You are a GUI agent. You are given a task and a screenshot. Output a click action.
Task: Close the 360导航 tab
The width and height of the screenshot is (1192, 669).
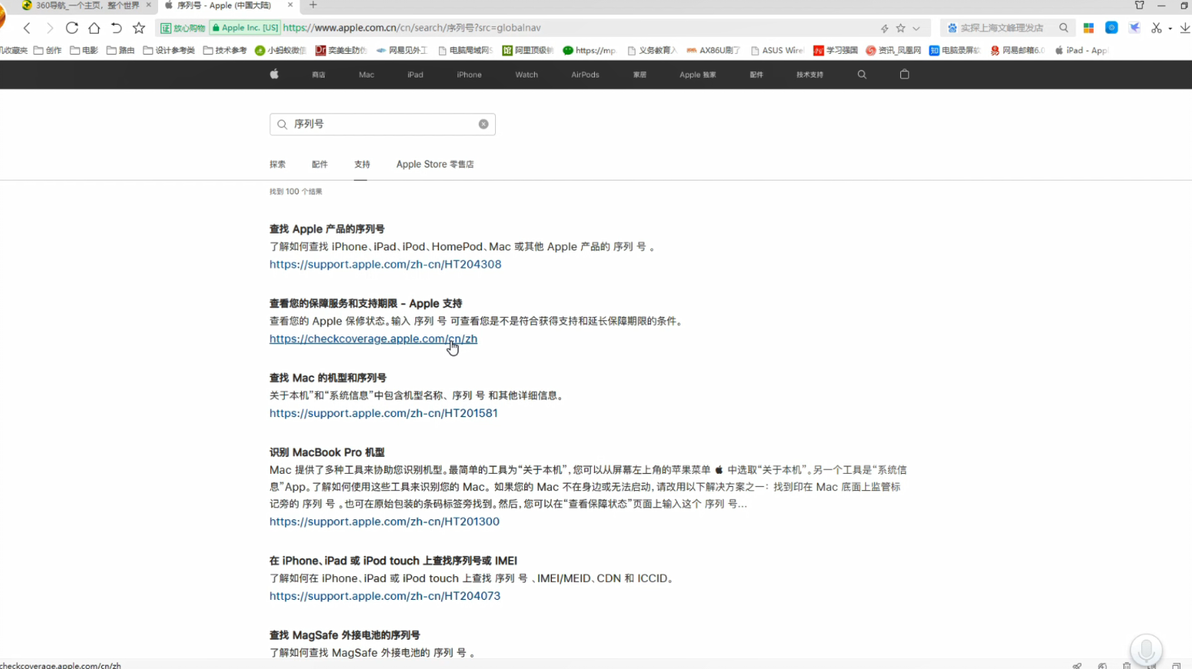pyautogui.click(x=148, y=5)
